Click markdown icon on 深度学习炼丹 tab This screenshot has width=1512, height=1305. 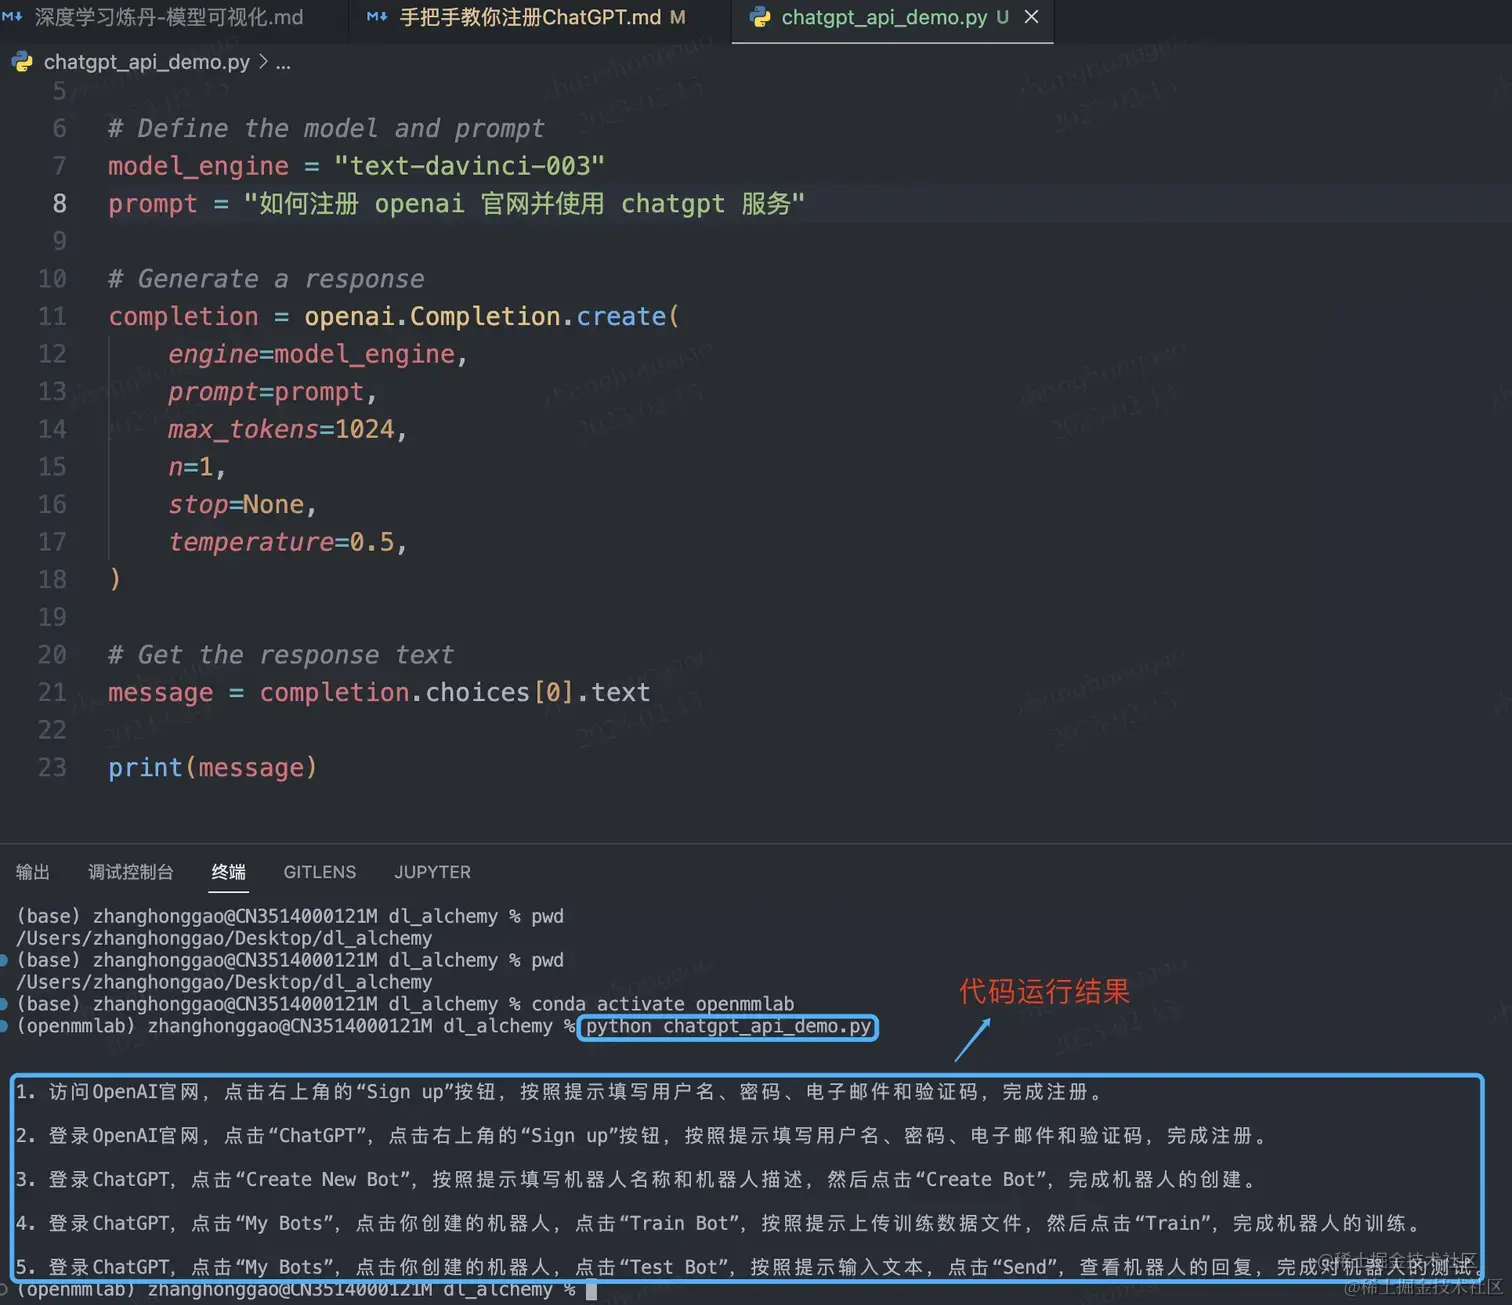(x=12, y=17)
